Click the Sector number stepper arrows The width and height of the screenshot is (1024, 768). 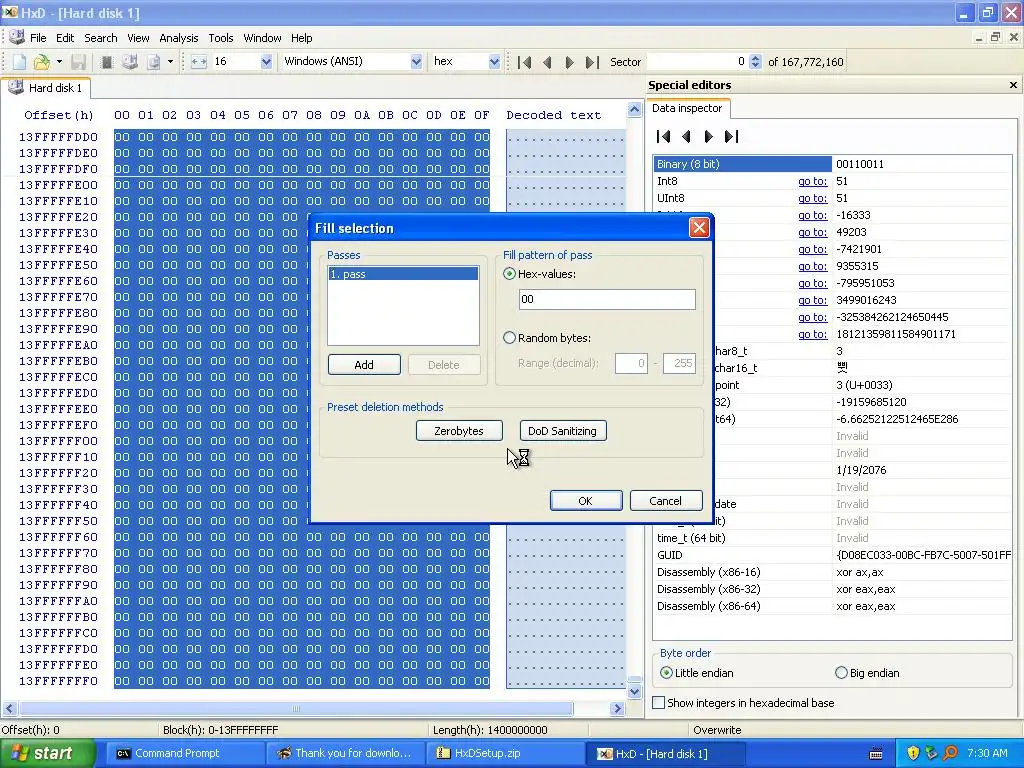tap(756, 62)
